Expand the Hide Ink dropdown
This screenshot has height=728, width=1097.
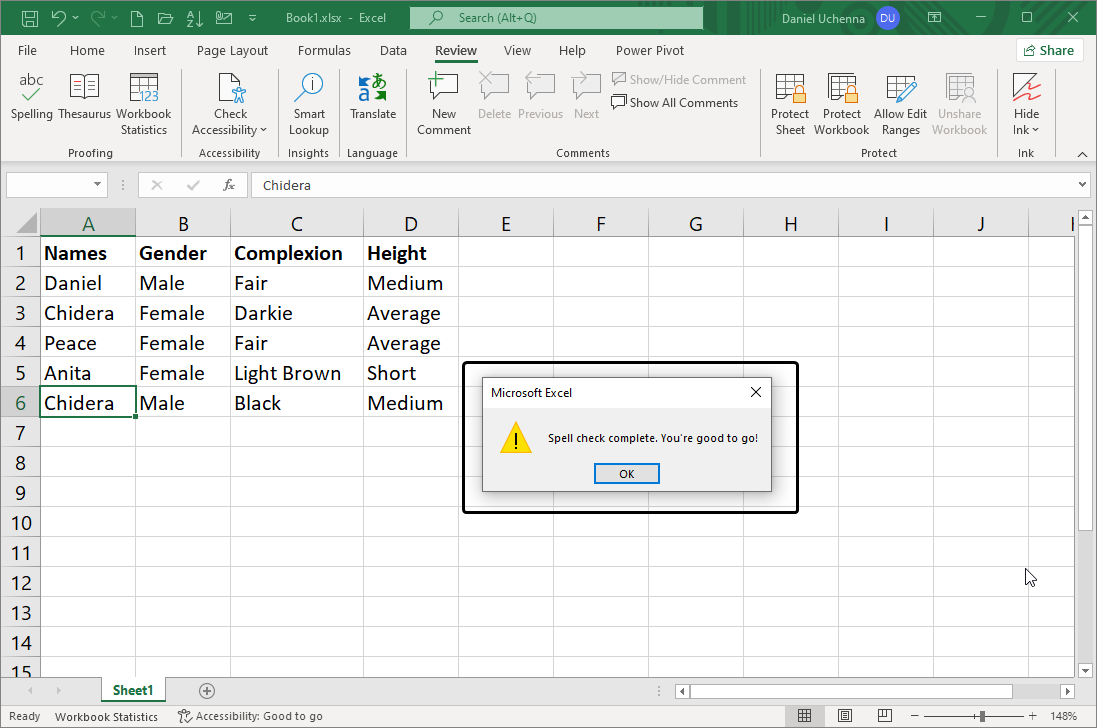pyautogui.click(x=1026, y=130)
